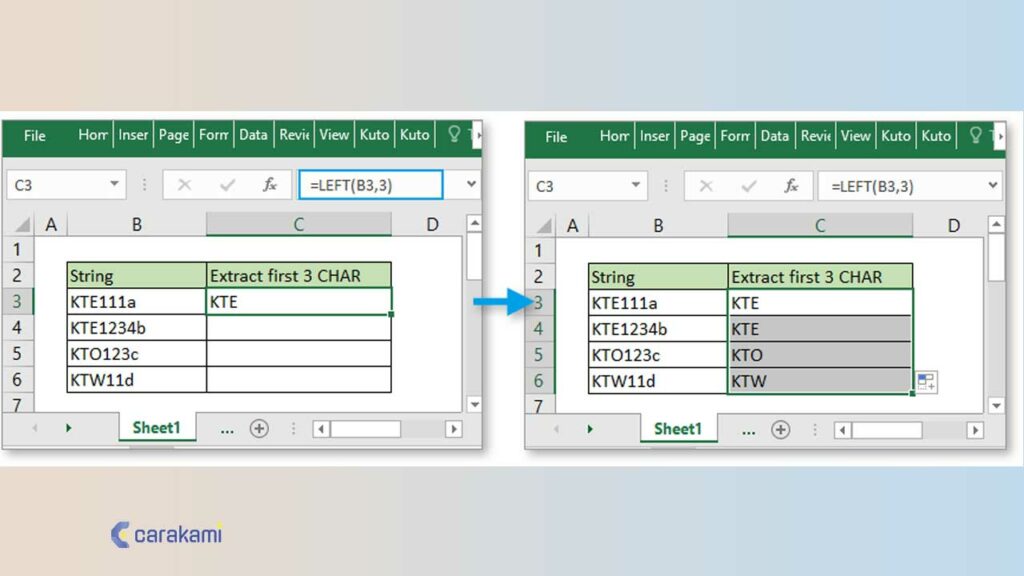Switch to the View ribbon tab

pos(334,134)
